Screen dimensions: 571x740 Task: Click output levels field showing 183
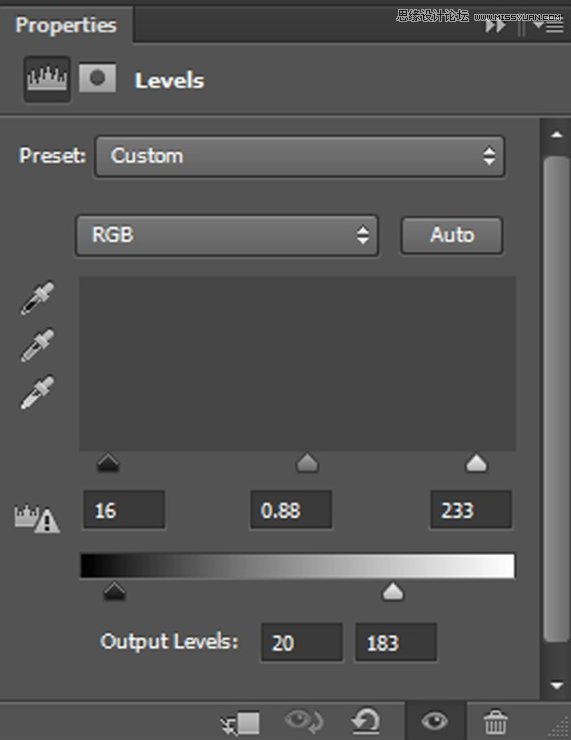click(x=395, y=642)
